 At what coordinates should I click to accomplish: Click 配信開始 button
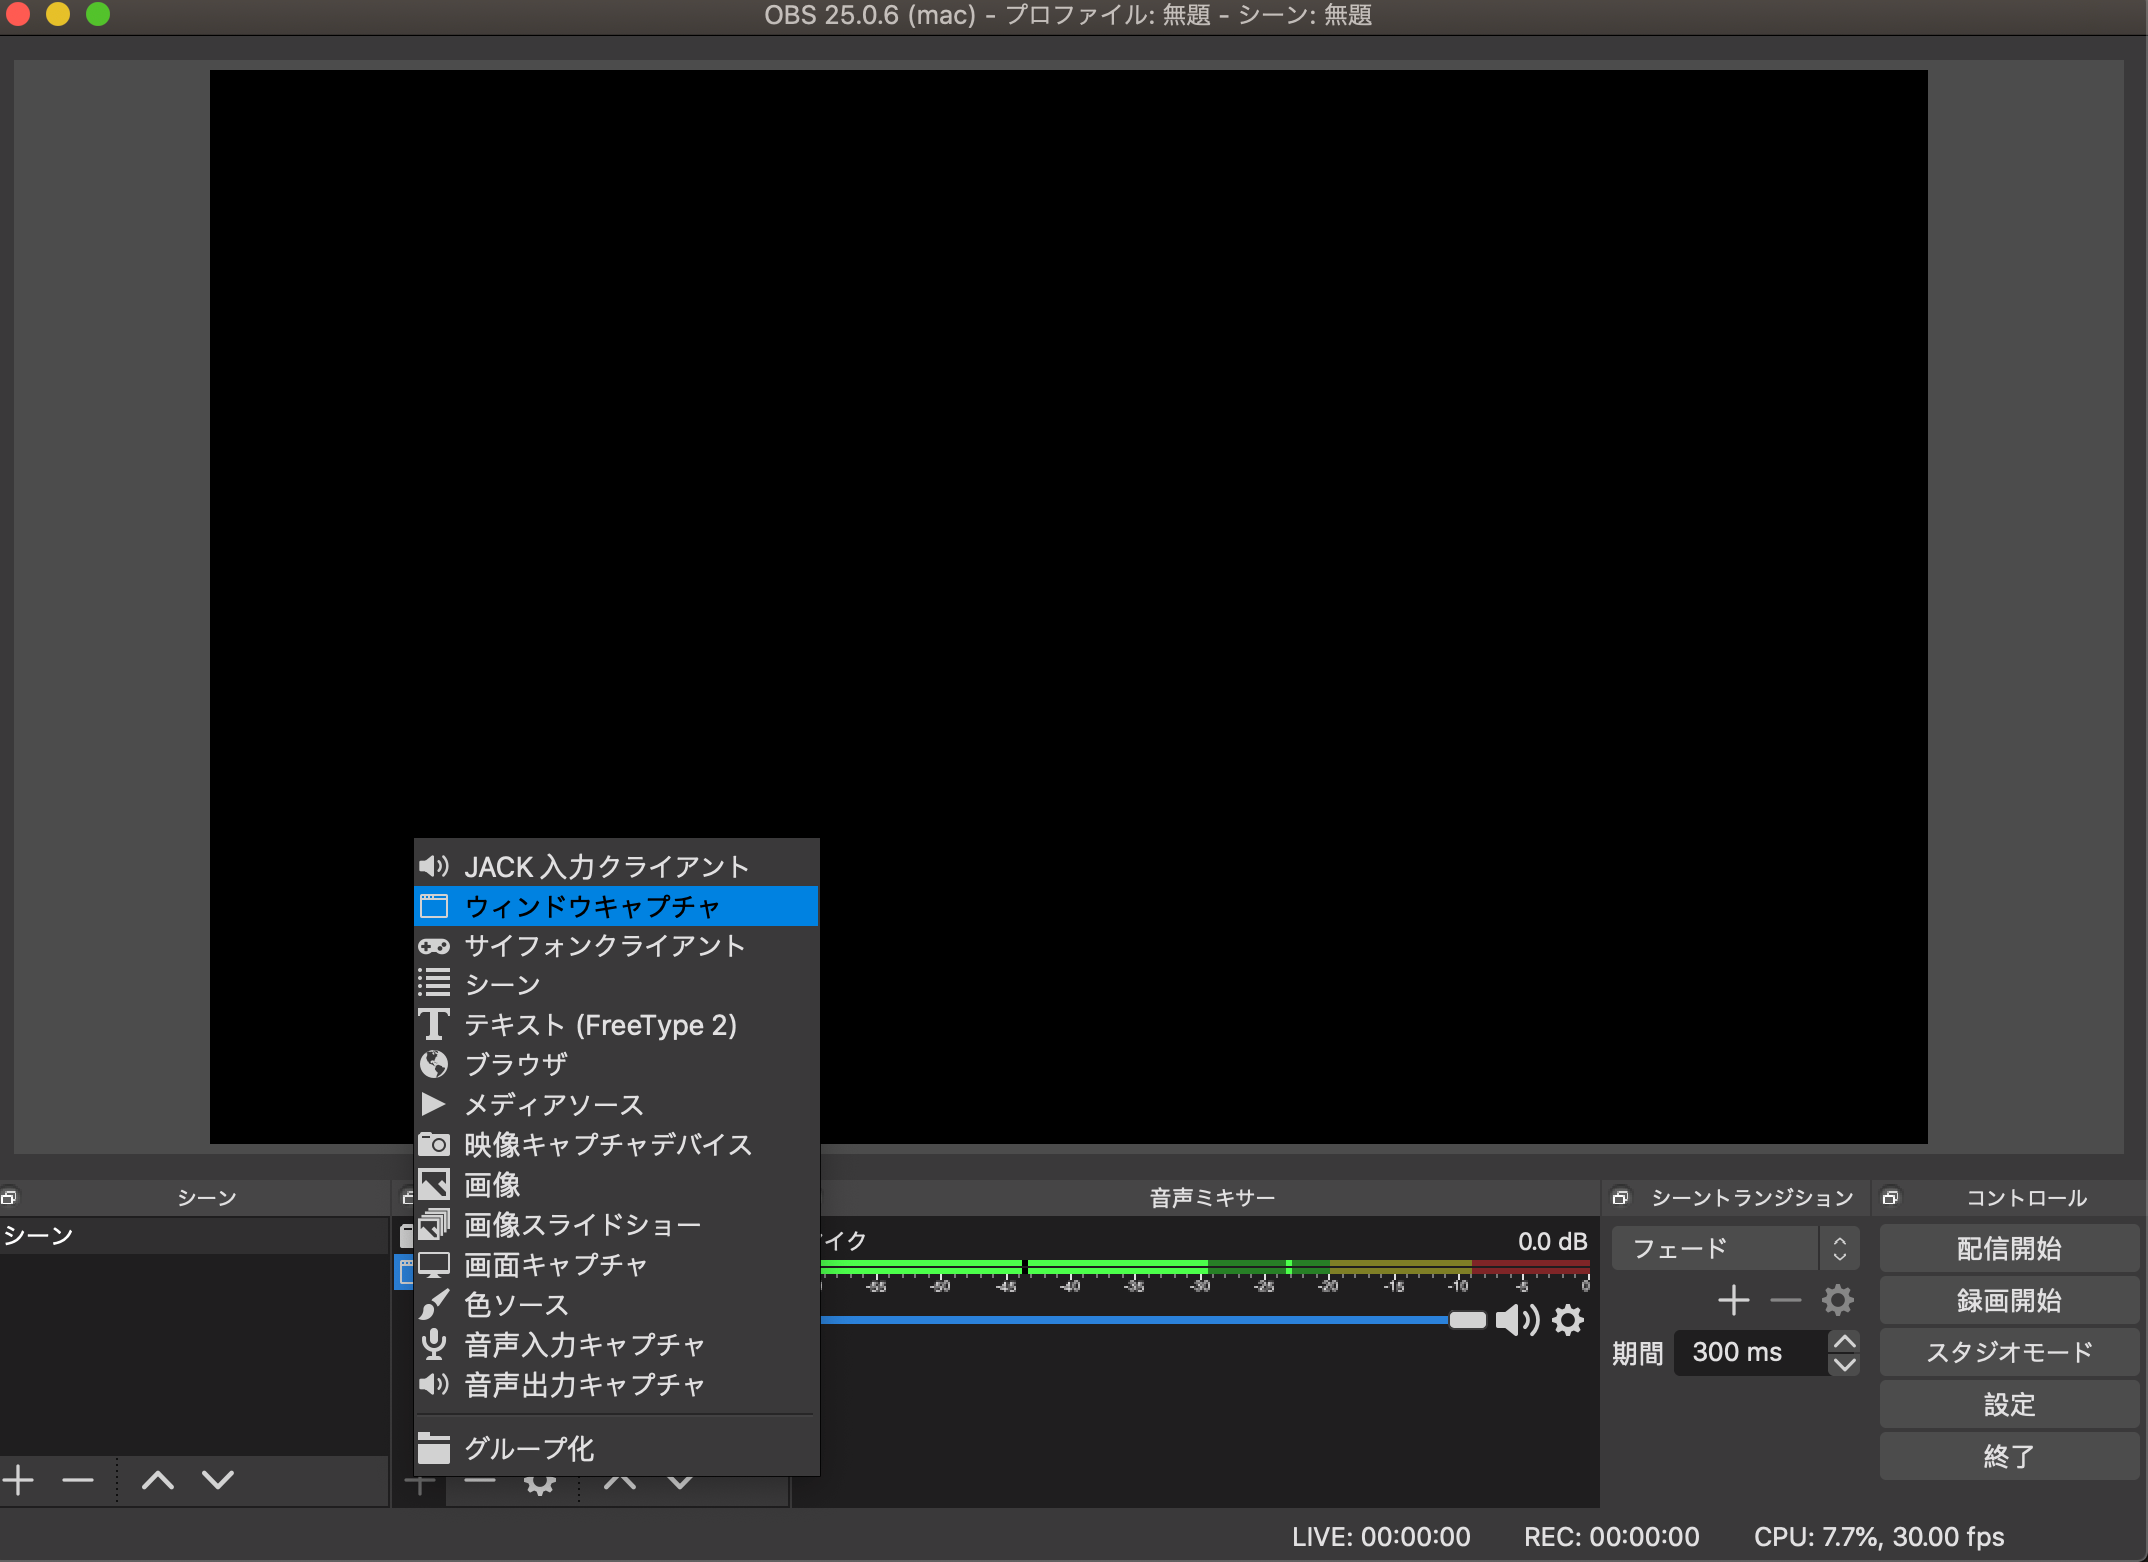2009,1248
